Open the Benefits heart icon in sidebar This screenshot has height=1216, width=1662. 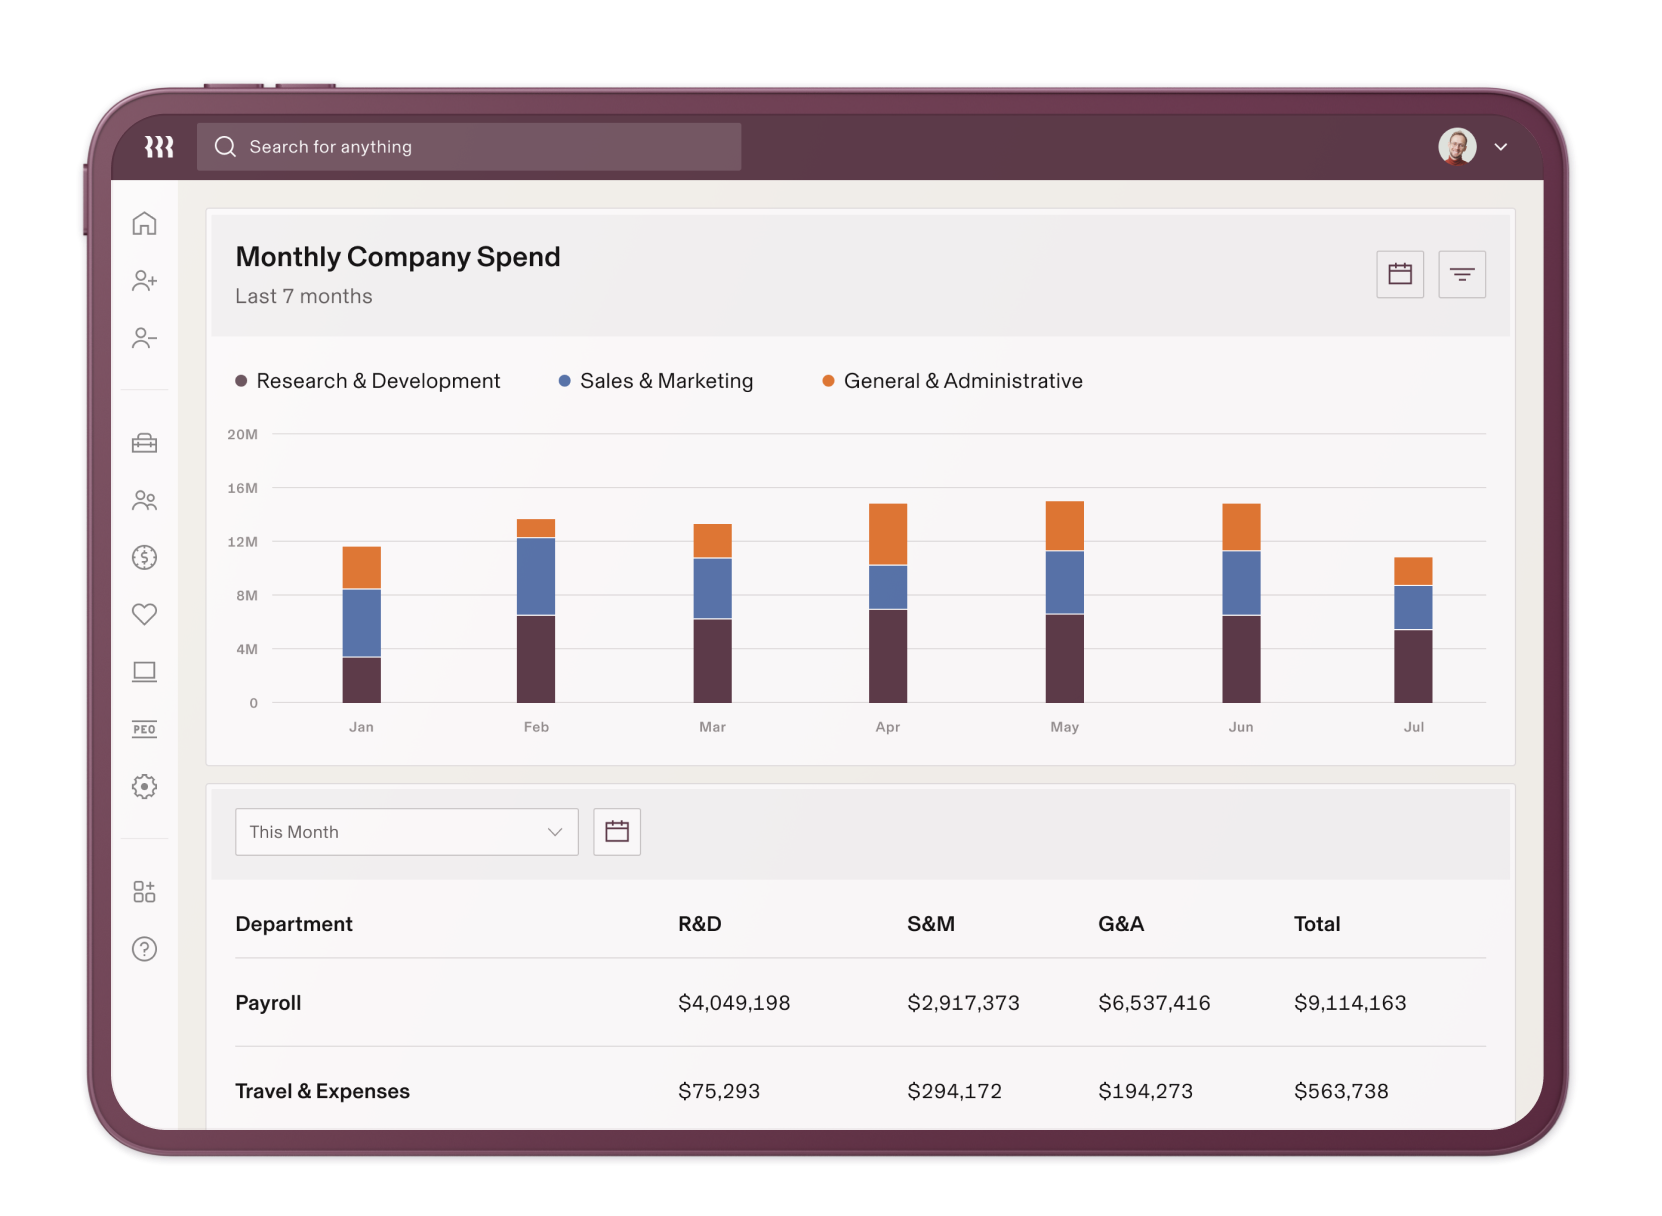click(x=144, y=614)
